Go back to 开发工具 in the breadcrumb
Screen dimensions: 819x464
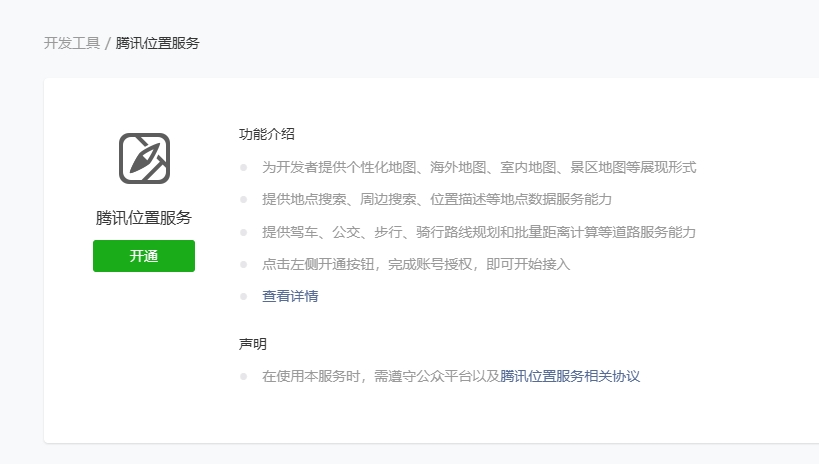(x=72, y=43)
